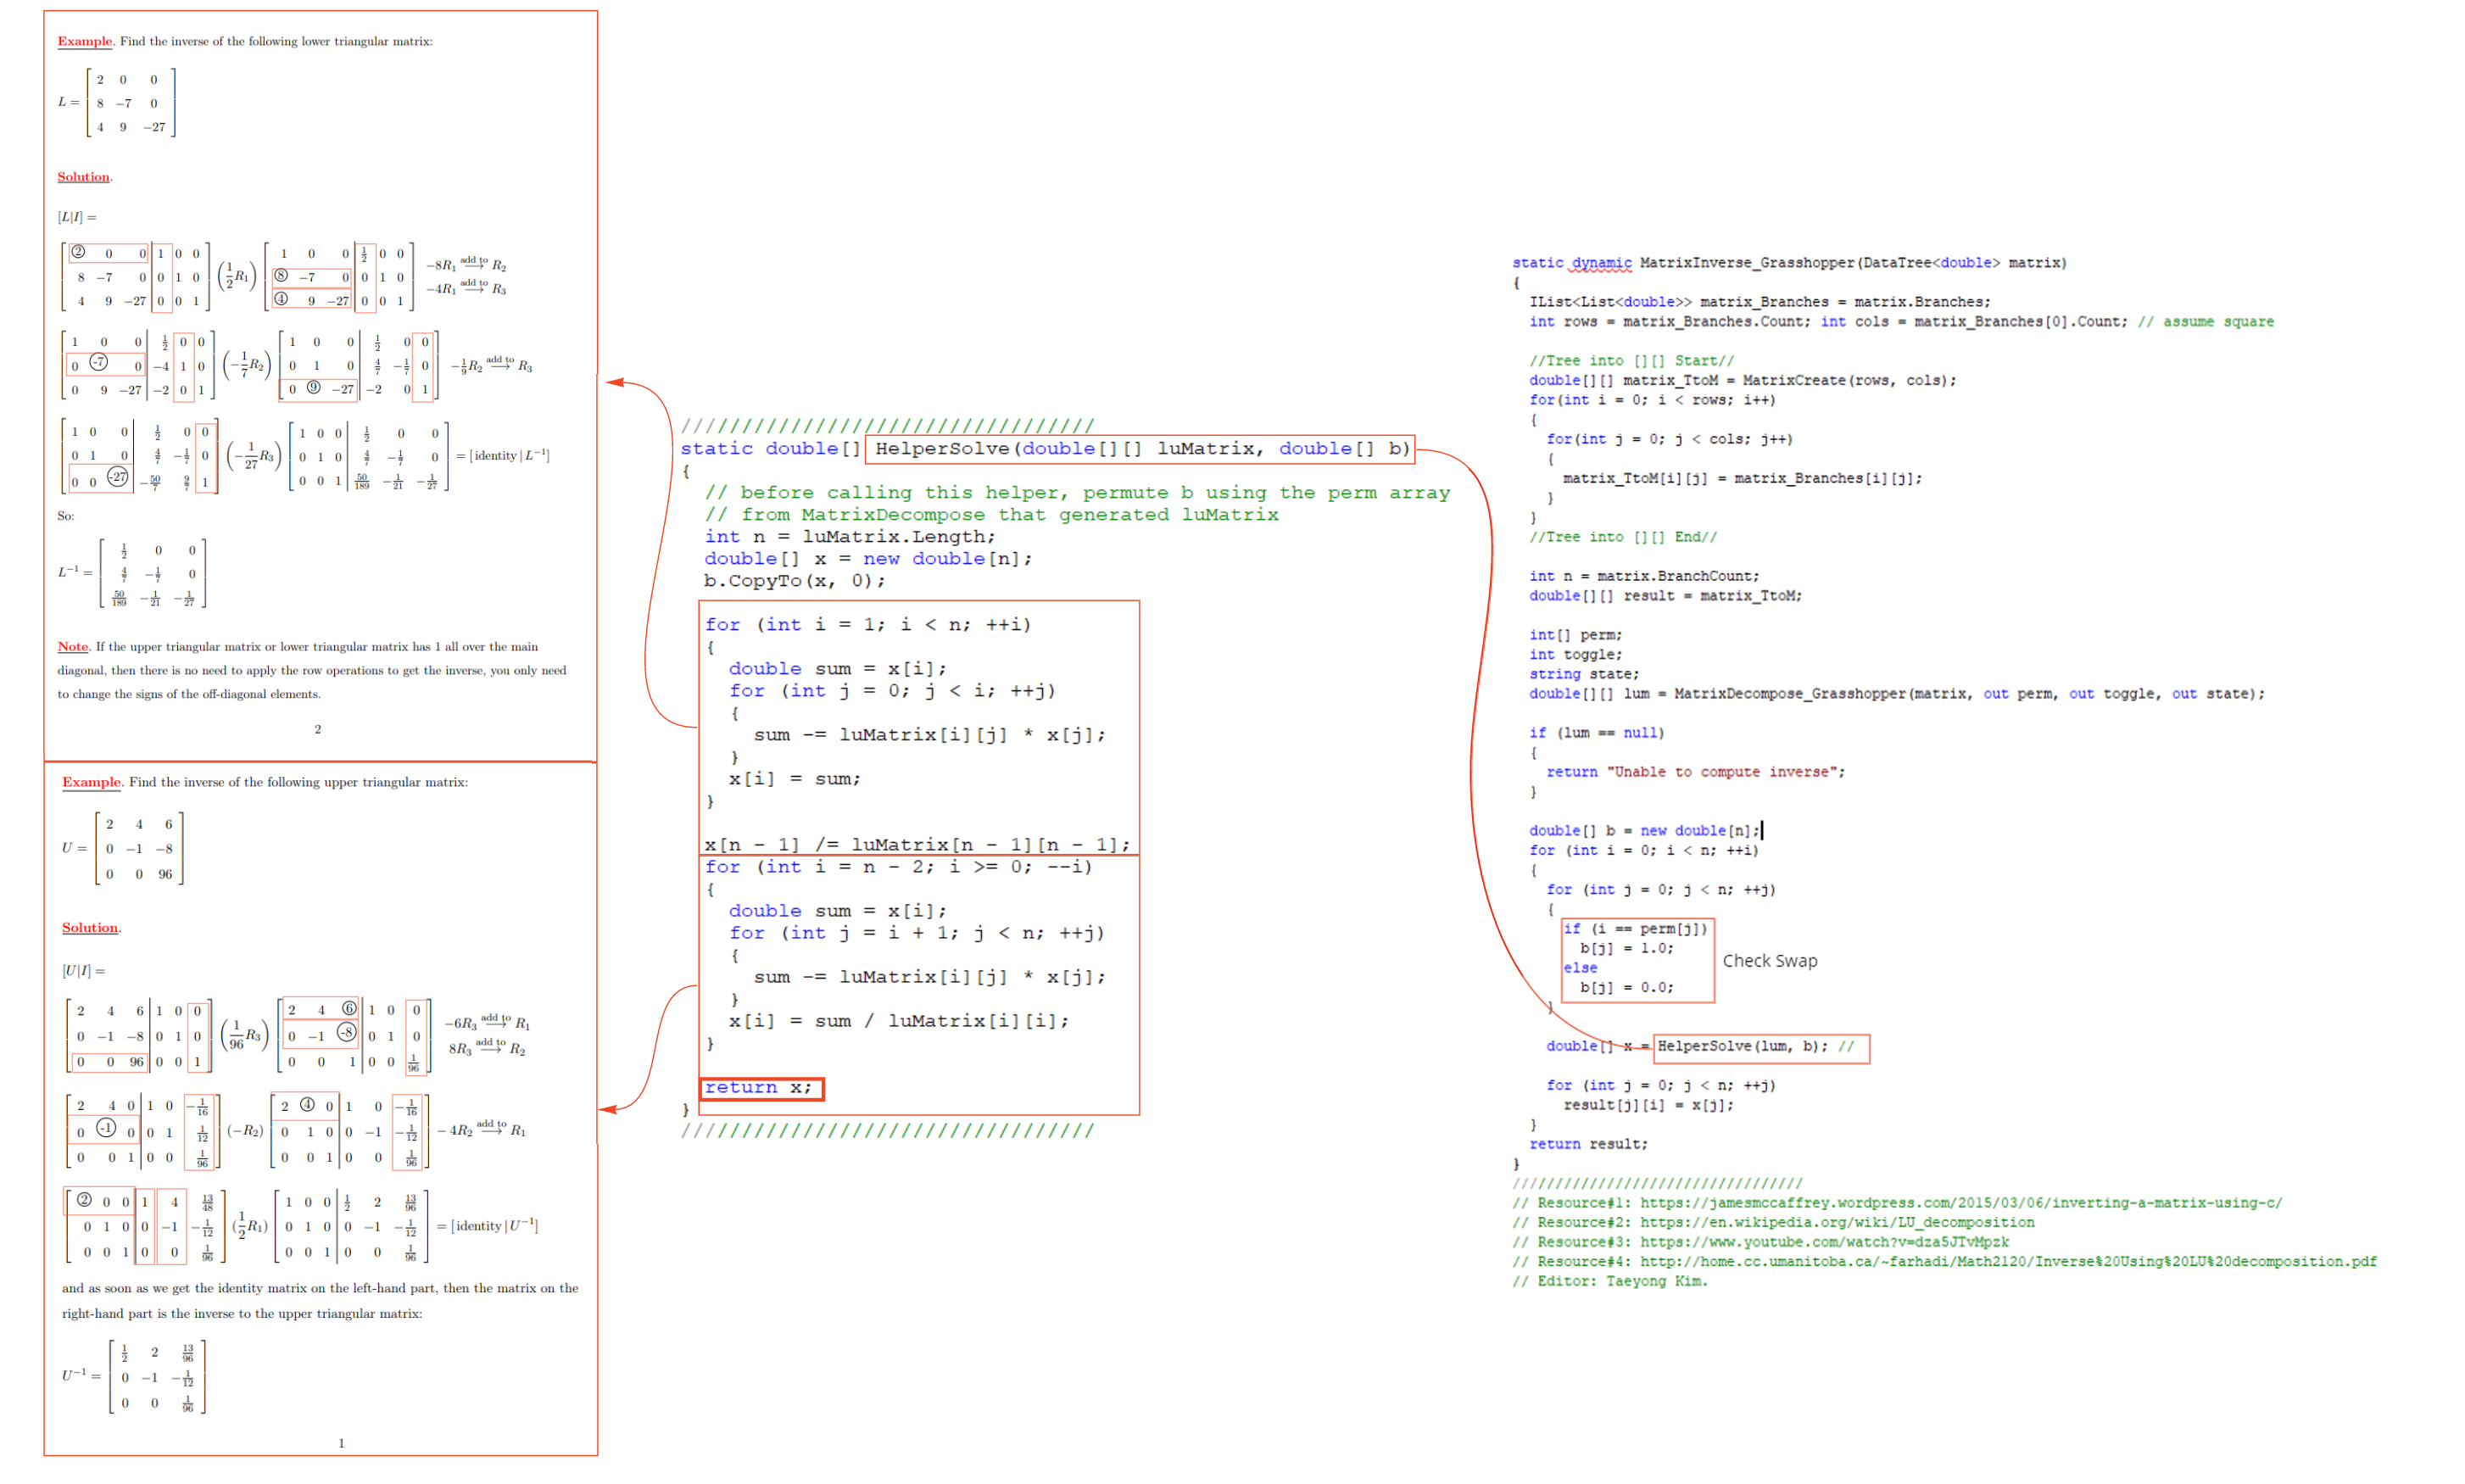Select the underlined Example heading for lower triangular matrix

coord(84,41)
